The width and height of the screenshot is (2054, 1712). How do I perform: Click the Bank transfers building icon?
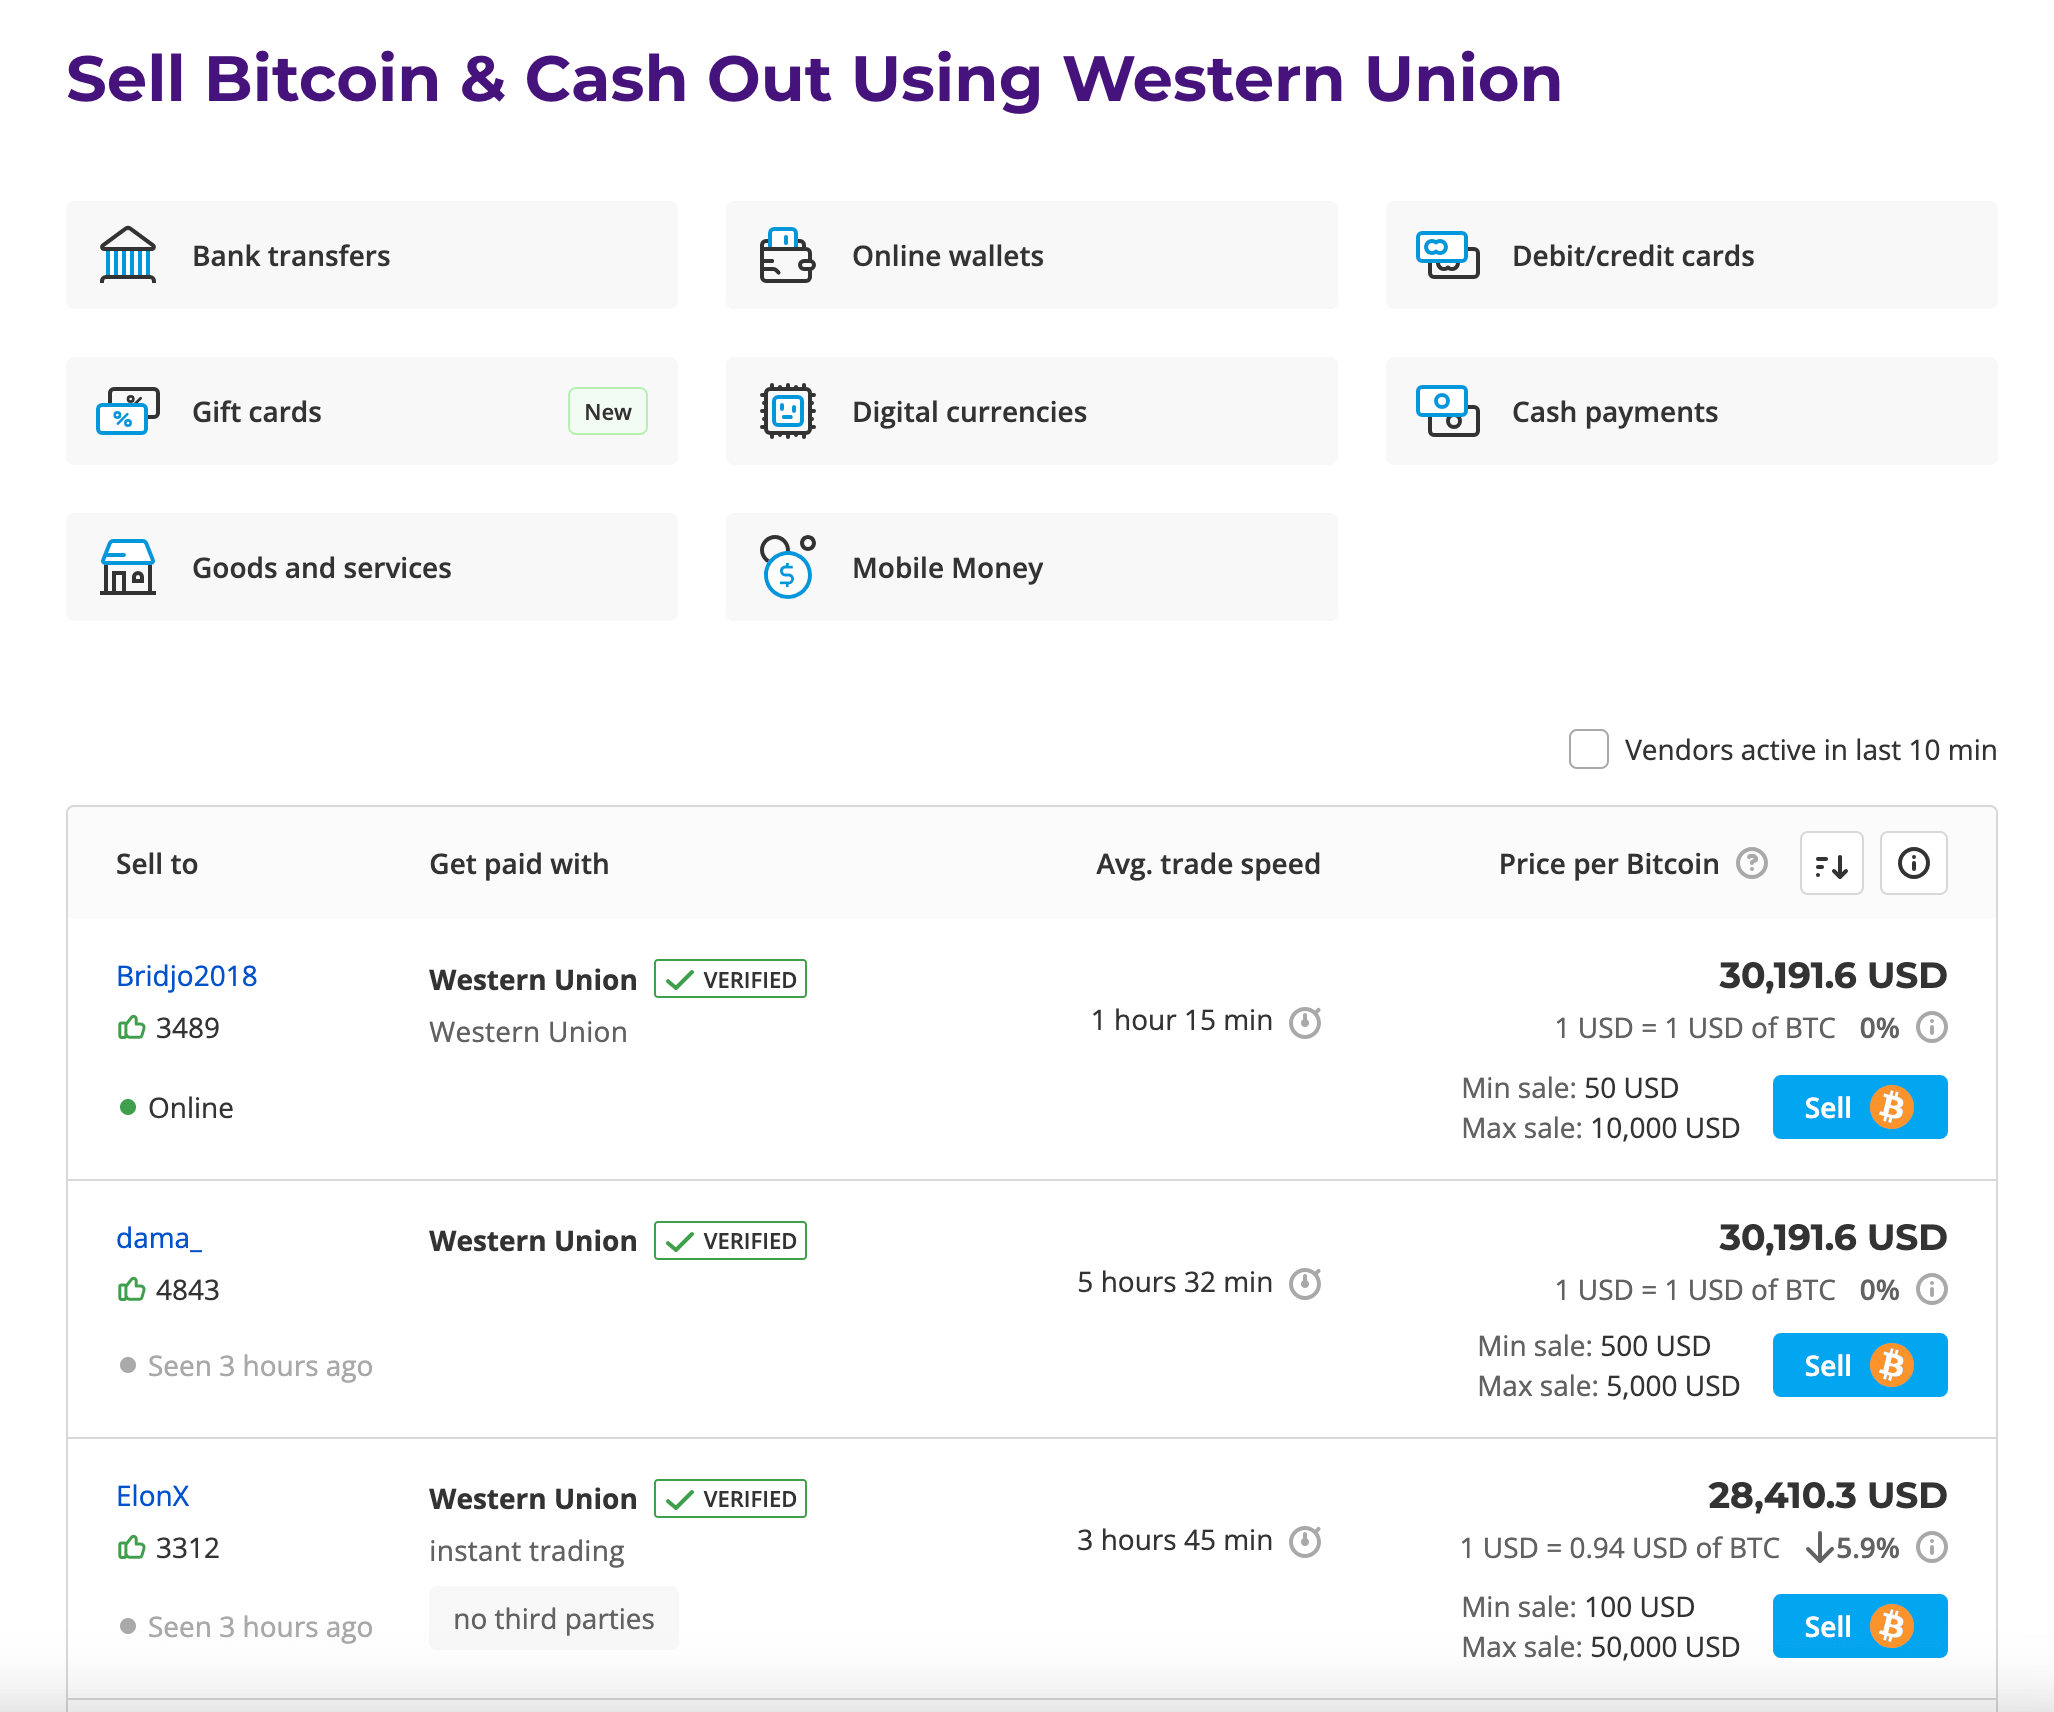128,255
